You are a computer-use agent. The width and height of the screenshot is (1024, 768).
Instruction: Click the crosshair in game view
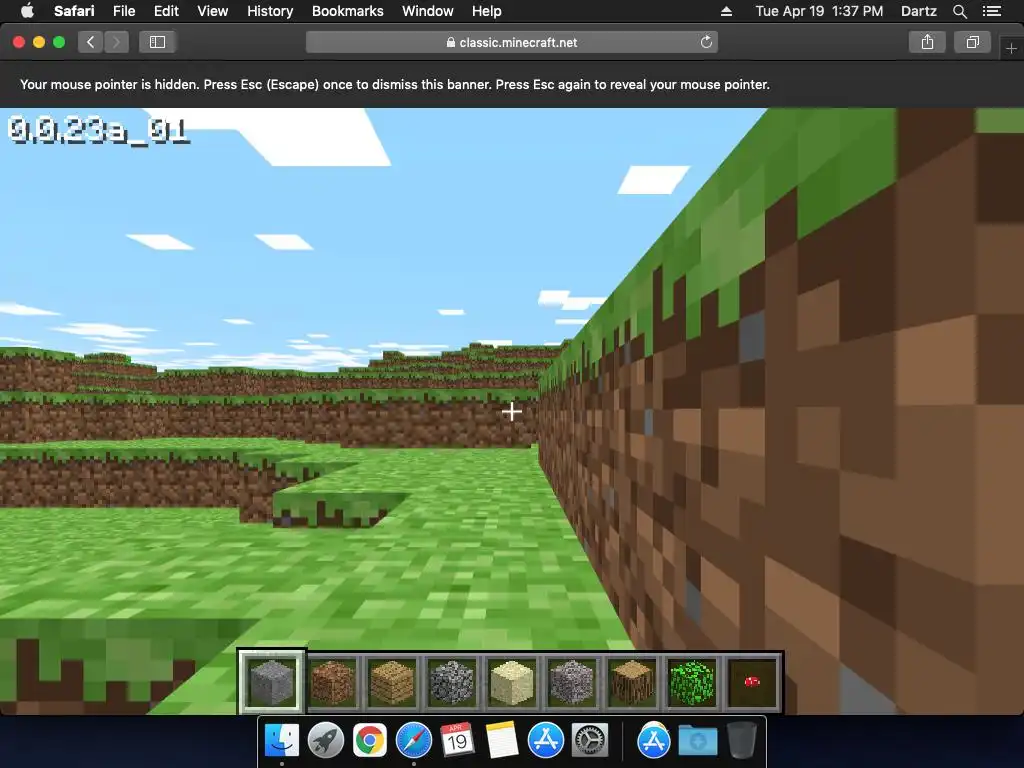click(512, 411)
